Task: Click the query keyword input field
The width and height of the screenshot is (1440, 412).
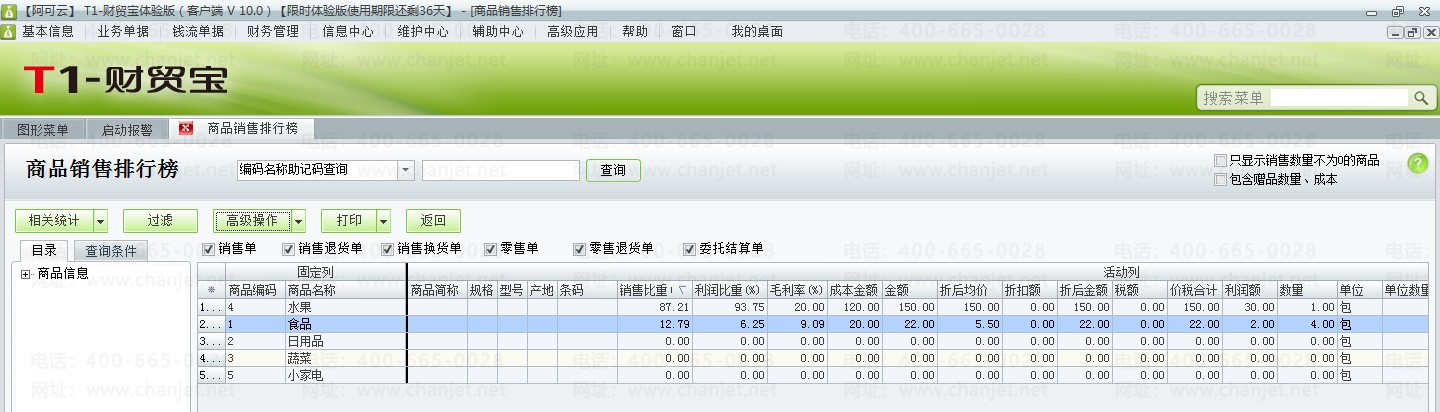Action: click(x=501, y=170)
